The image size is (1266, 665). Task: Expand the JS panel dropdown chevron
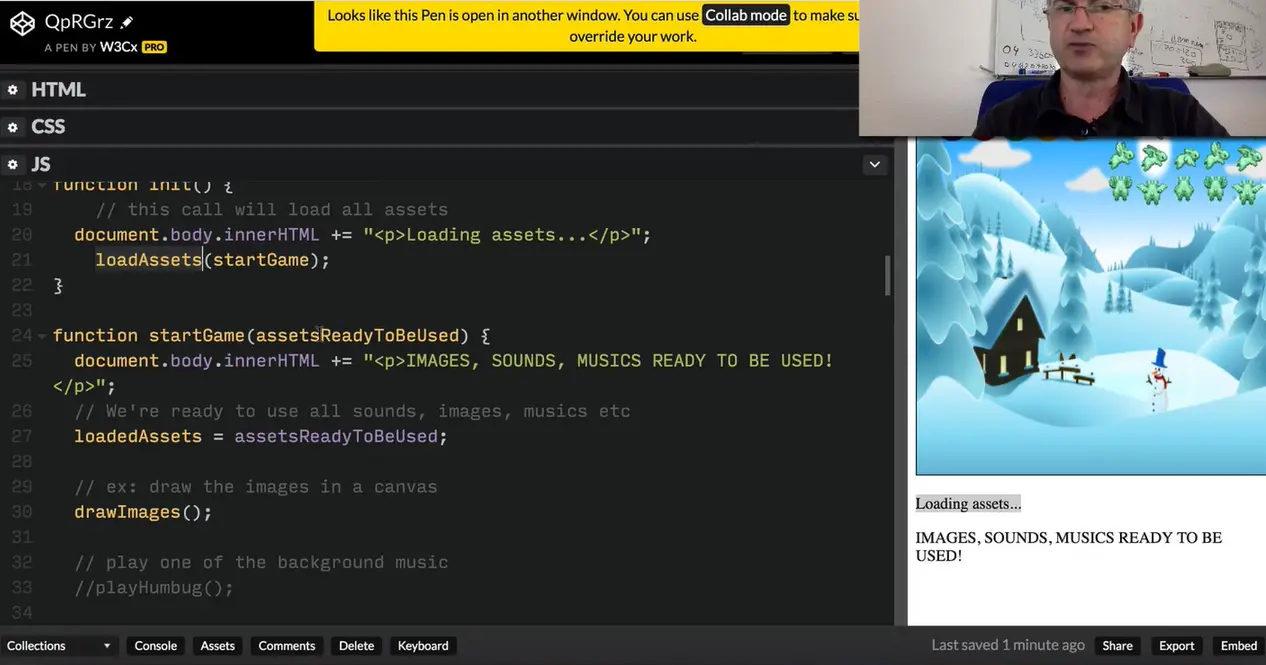tap(874, 164)
